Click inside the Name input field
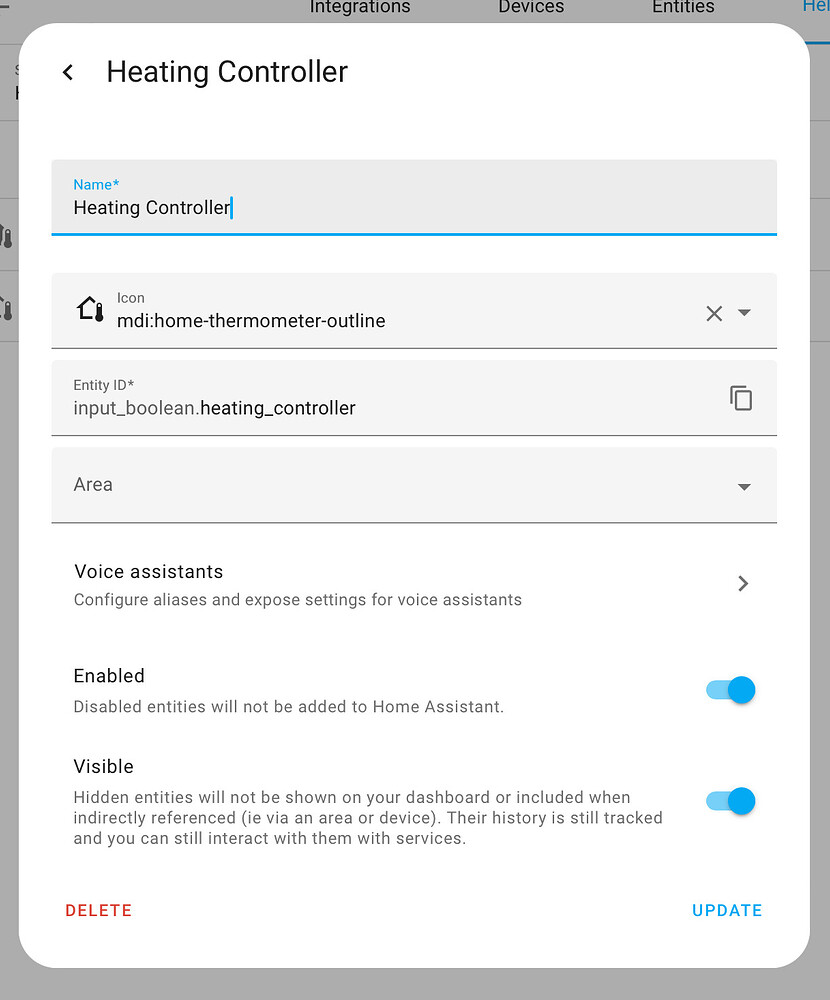 click(300, 207)
